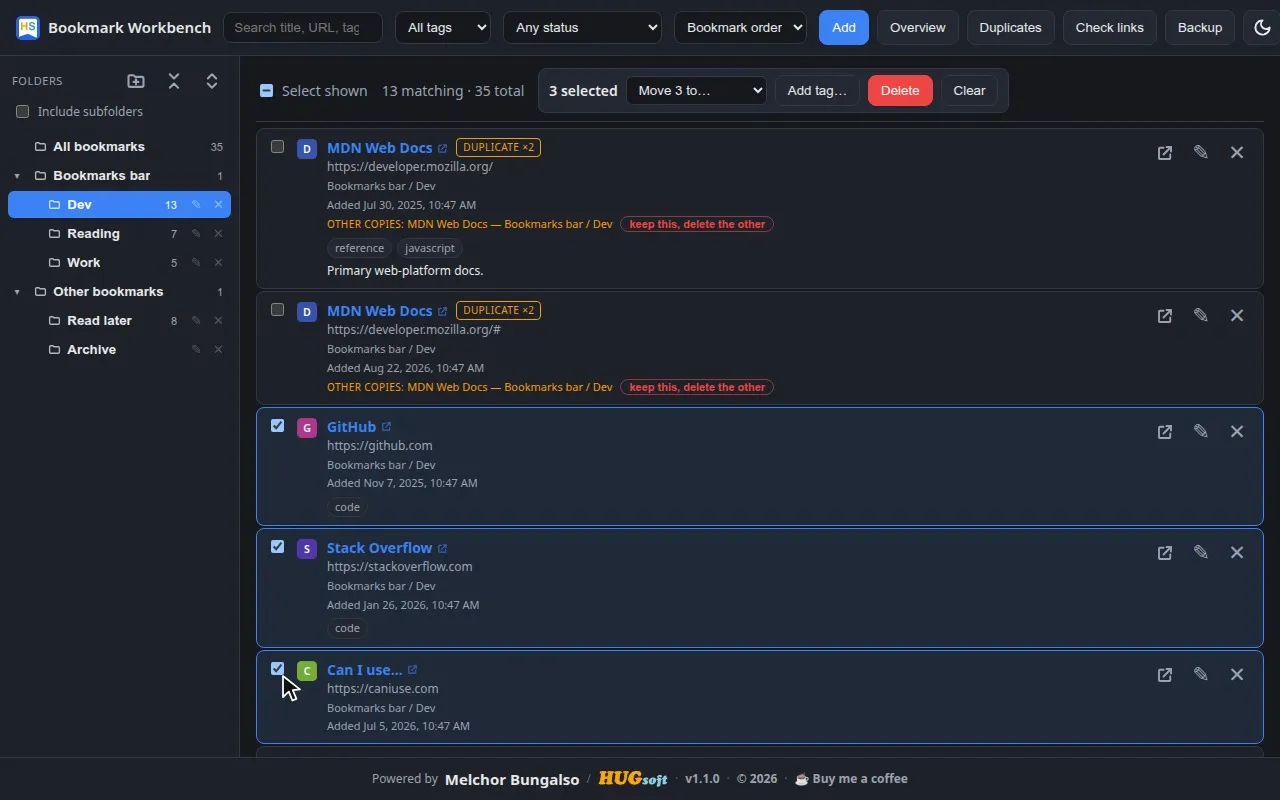The width and height of the screenshot is (1280, 800).
Task: Click the Melchor Bungalso footer link
Action: click(x=512, y=779)
